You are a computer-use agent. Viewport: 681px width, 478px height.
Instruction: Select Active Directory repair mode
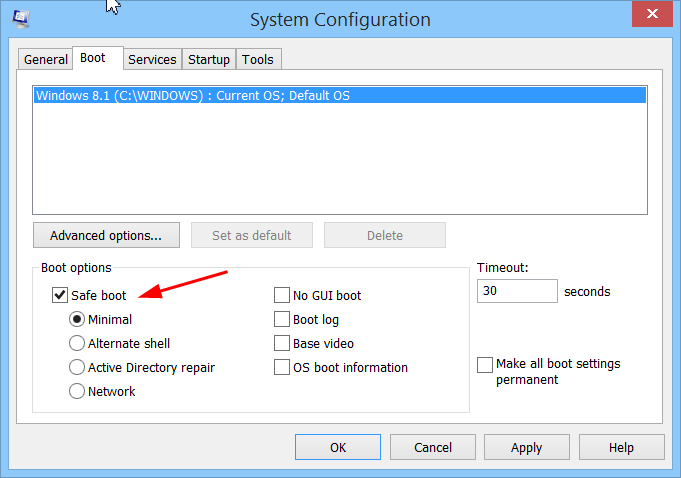pos(77,367)
